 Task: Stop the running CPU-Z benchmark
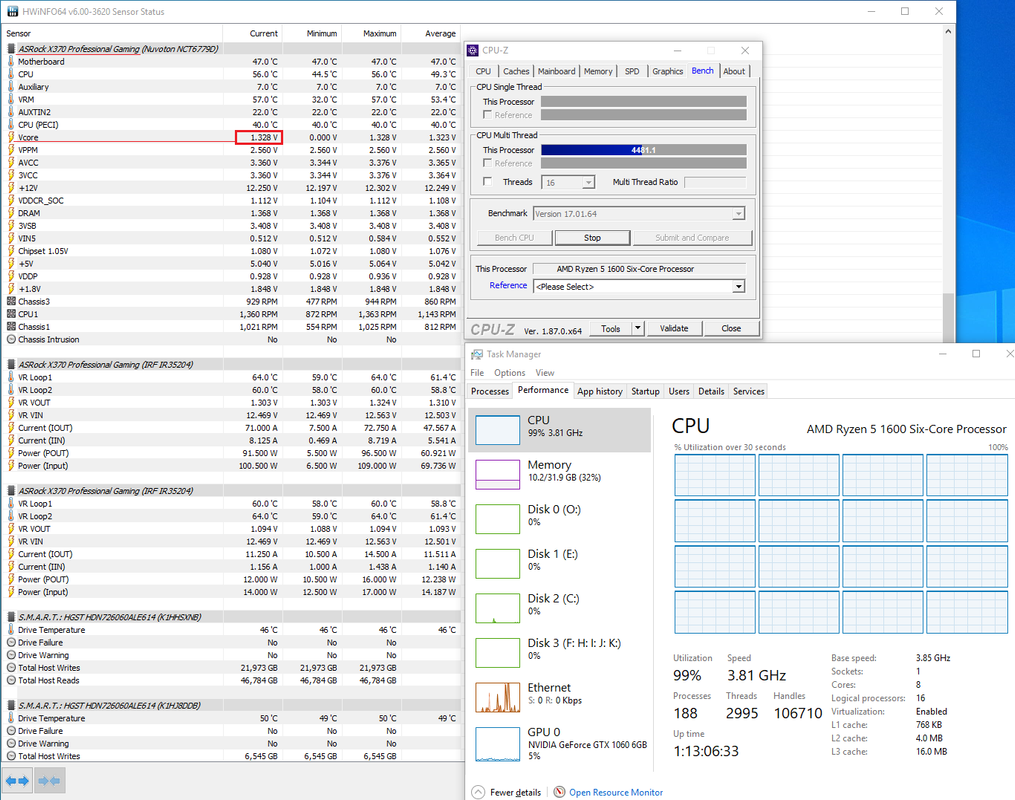click(x=592, y=238)
